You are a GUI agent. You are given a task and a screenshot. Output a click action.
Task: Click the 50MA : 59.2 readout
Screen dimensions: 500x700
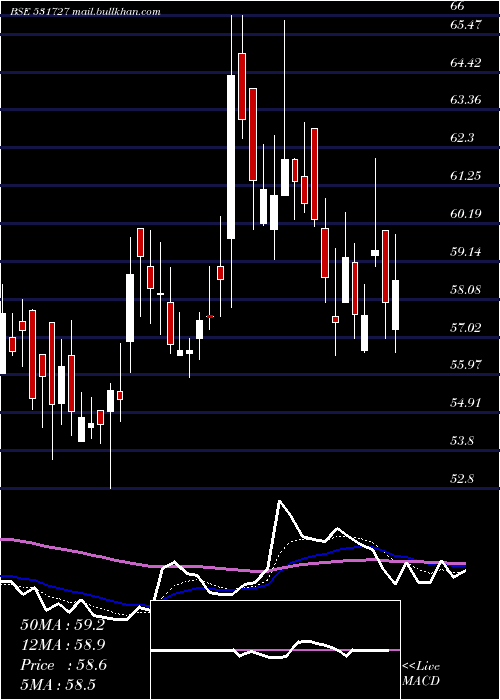(x=62, y=625)
